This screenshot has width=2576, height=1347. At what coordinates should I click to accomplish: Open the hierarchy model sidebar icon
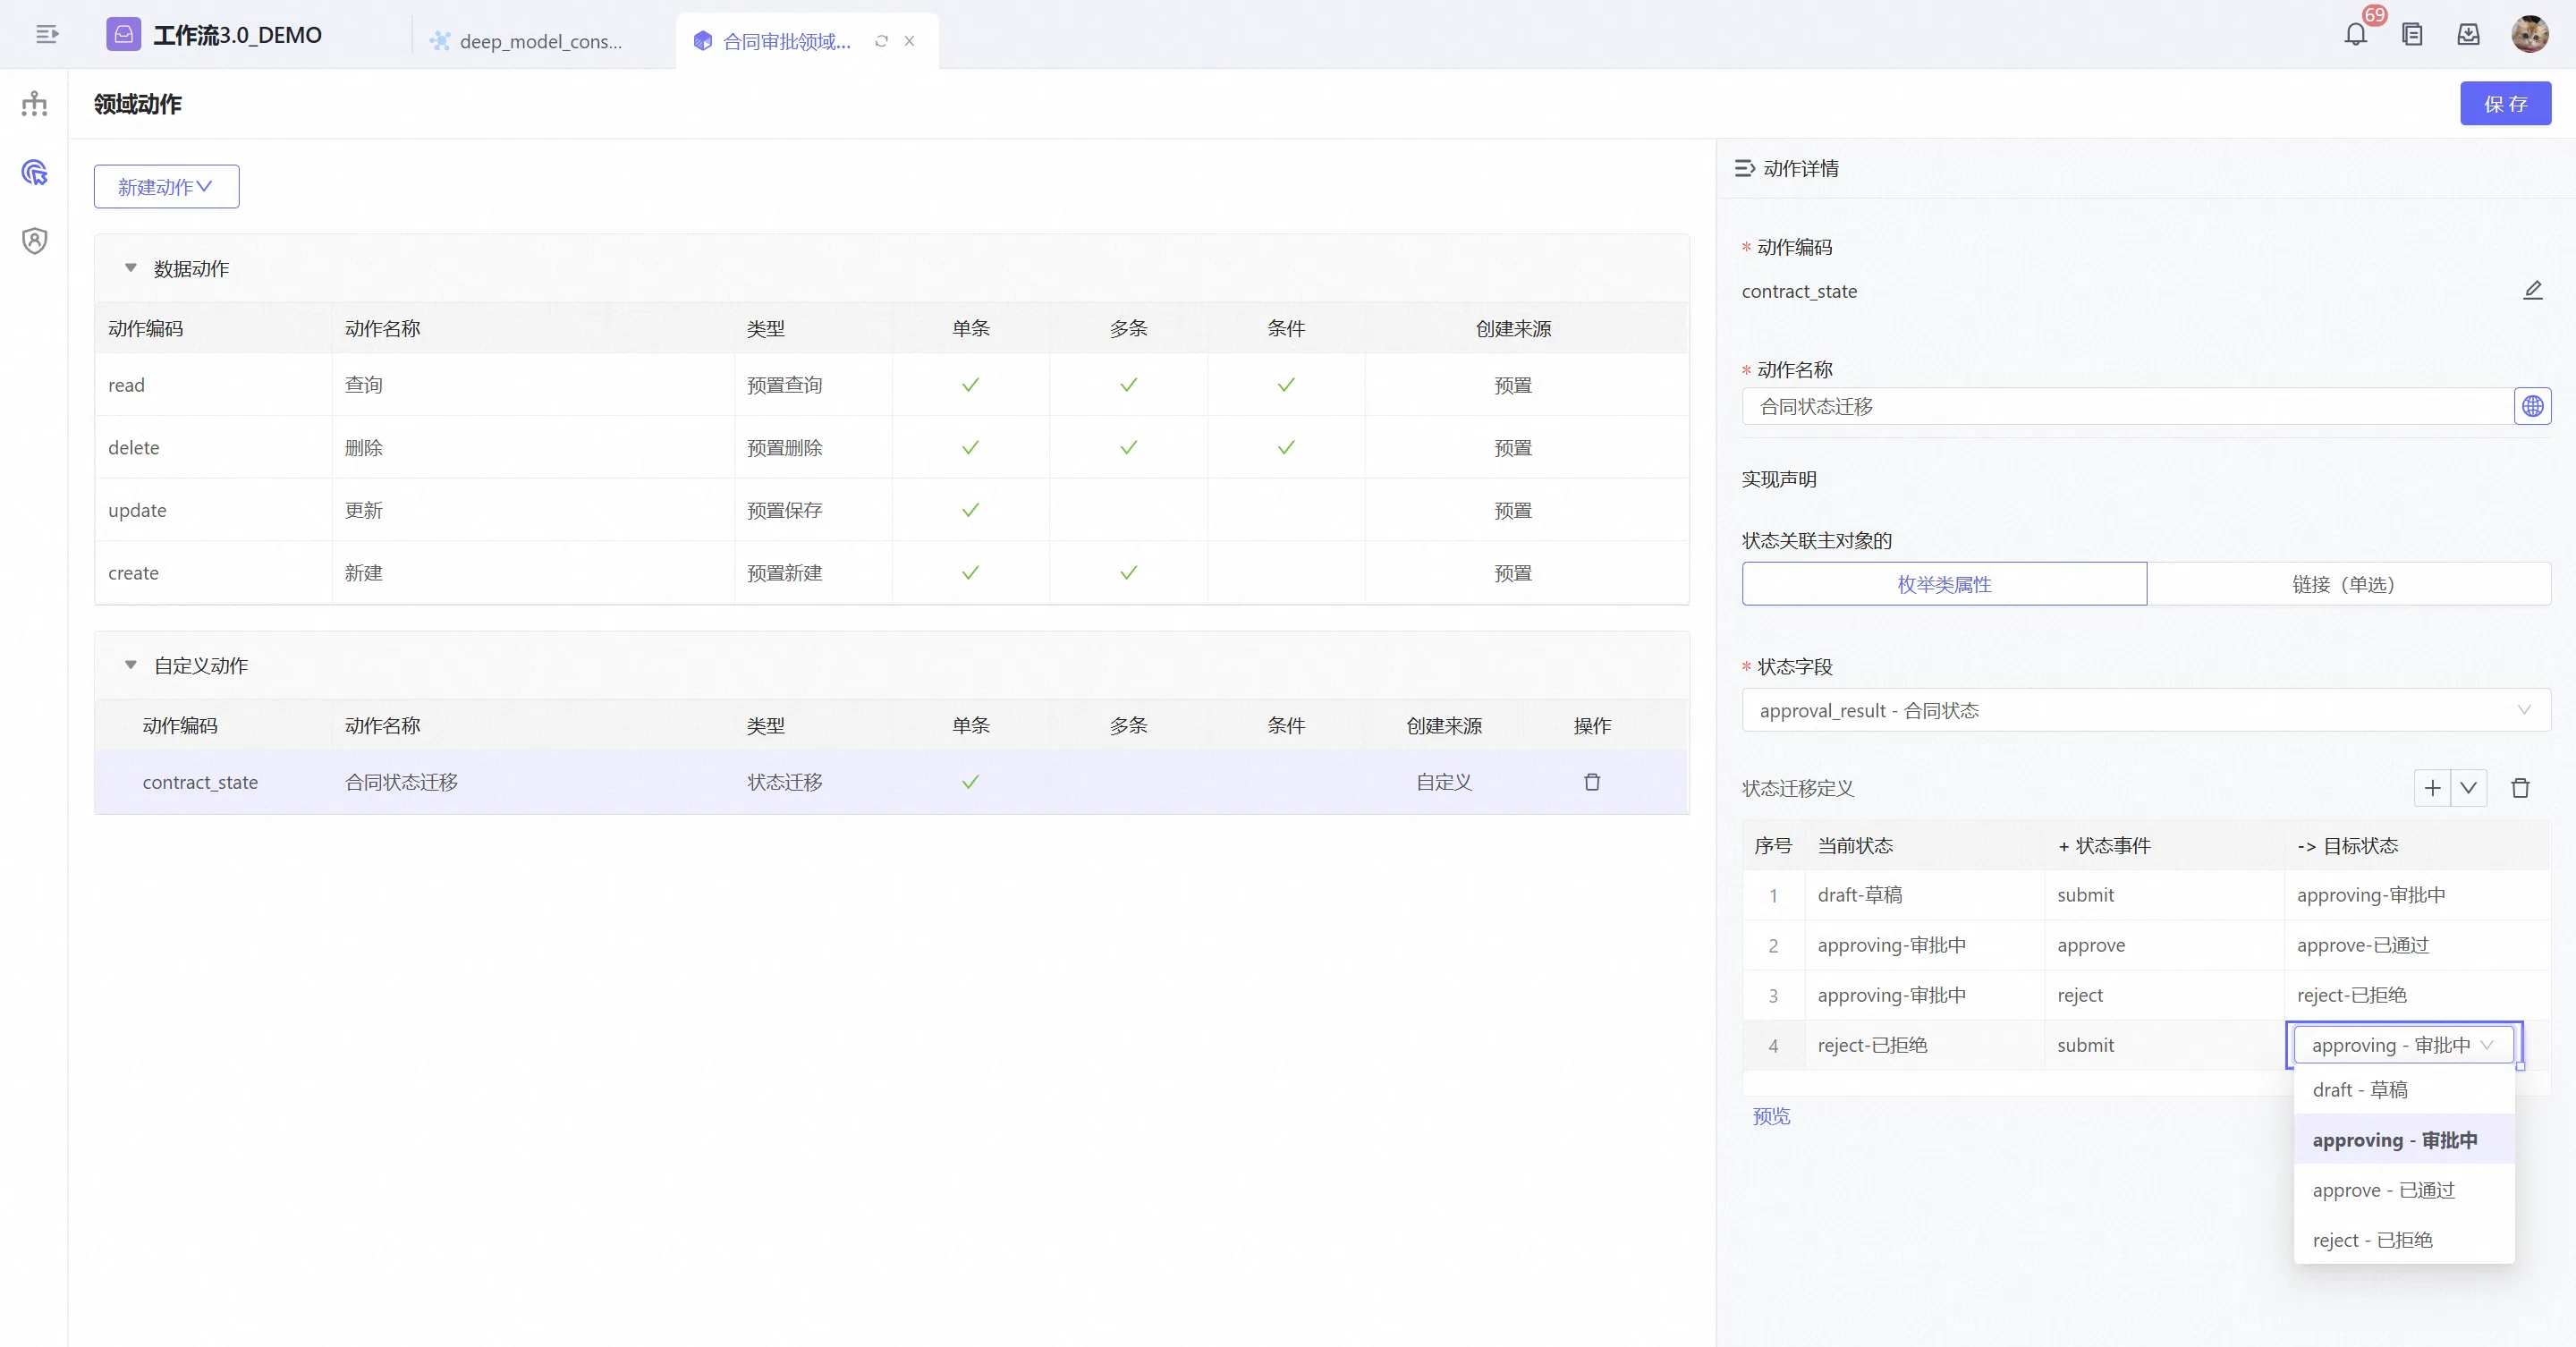pyautogui.click(x=35, y=103)
